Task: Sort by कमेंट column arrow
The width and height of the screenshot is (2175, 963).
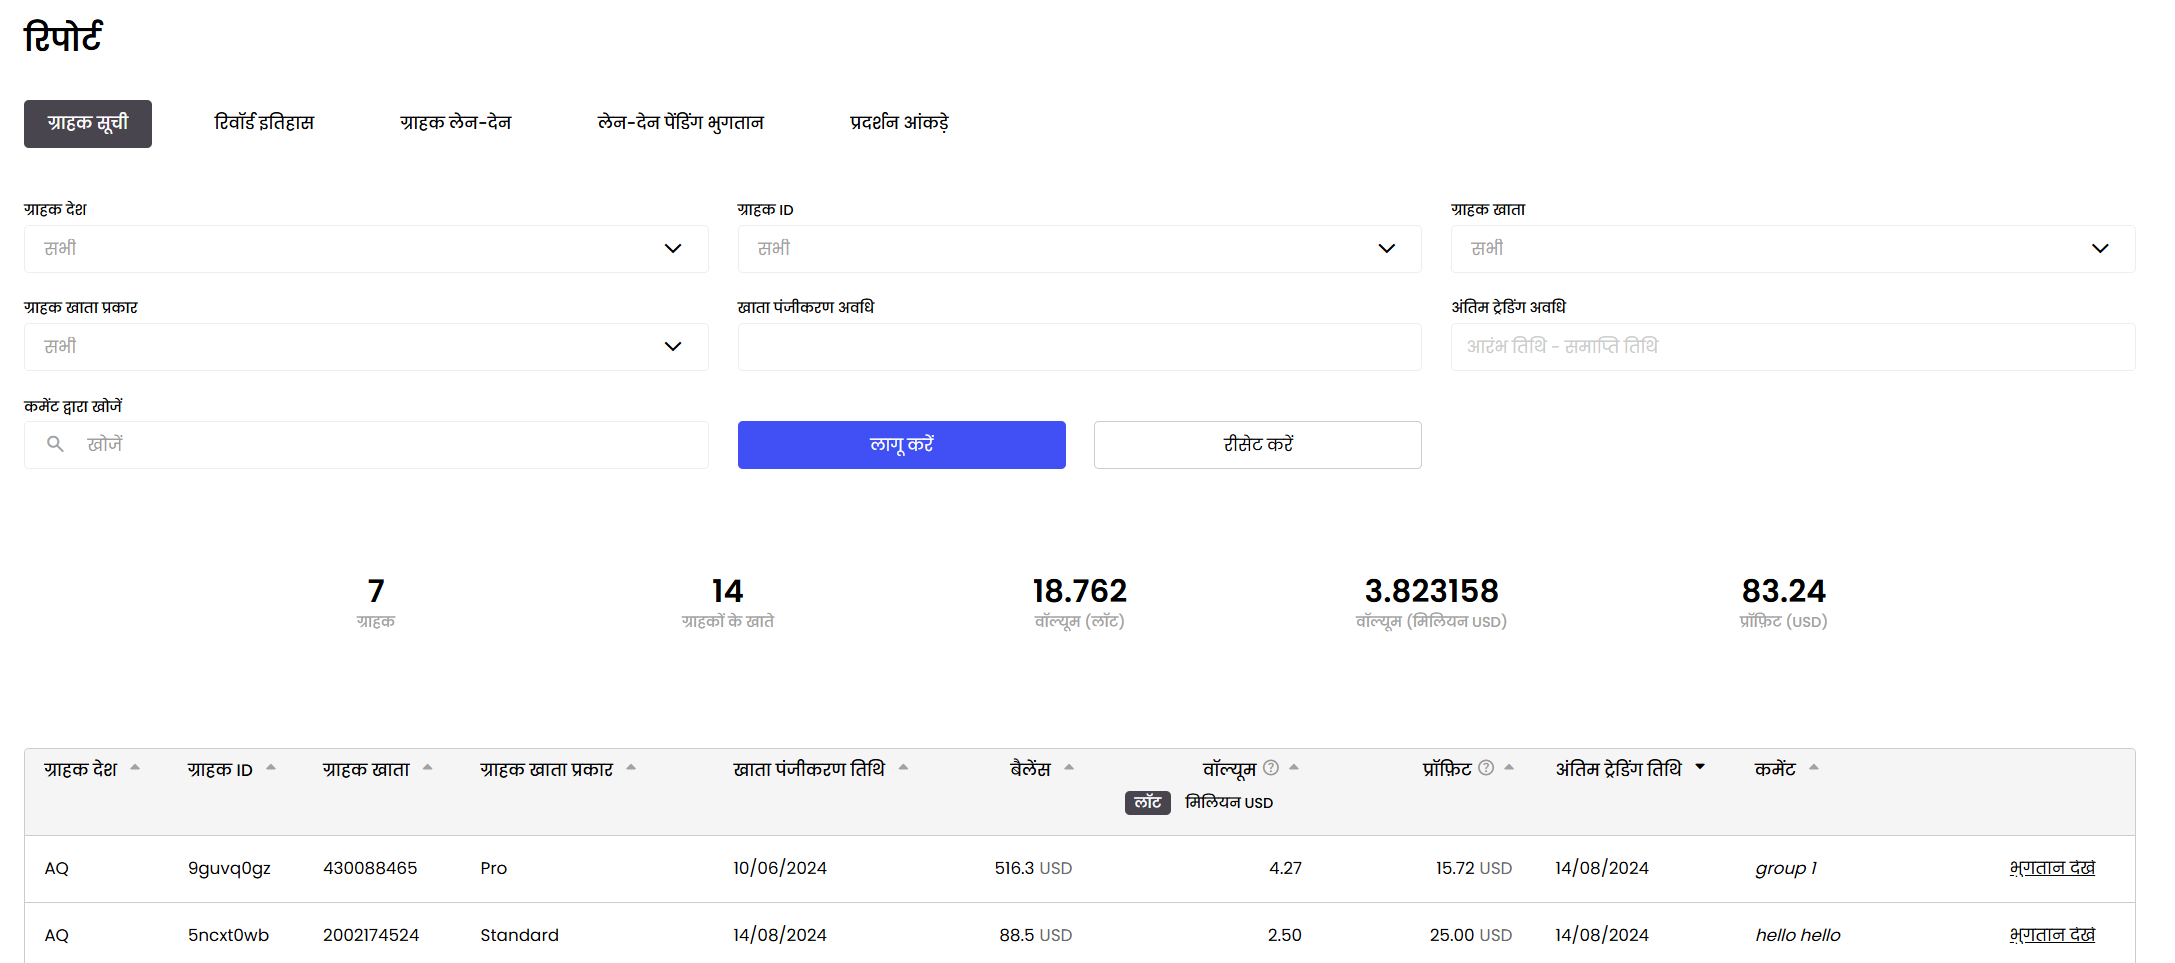Action: click(1814, 768)
